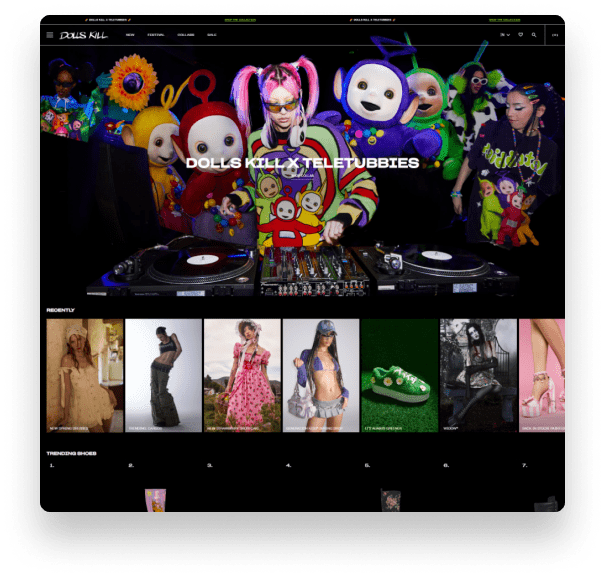This screenshot has width=605, height=577.
Task: Open the Widow gothic thumbnail
Action: click(478, 375)
